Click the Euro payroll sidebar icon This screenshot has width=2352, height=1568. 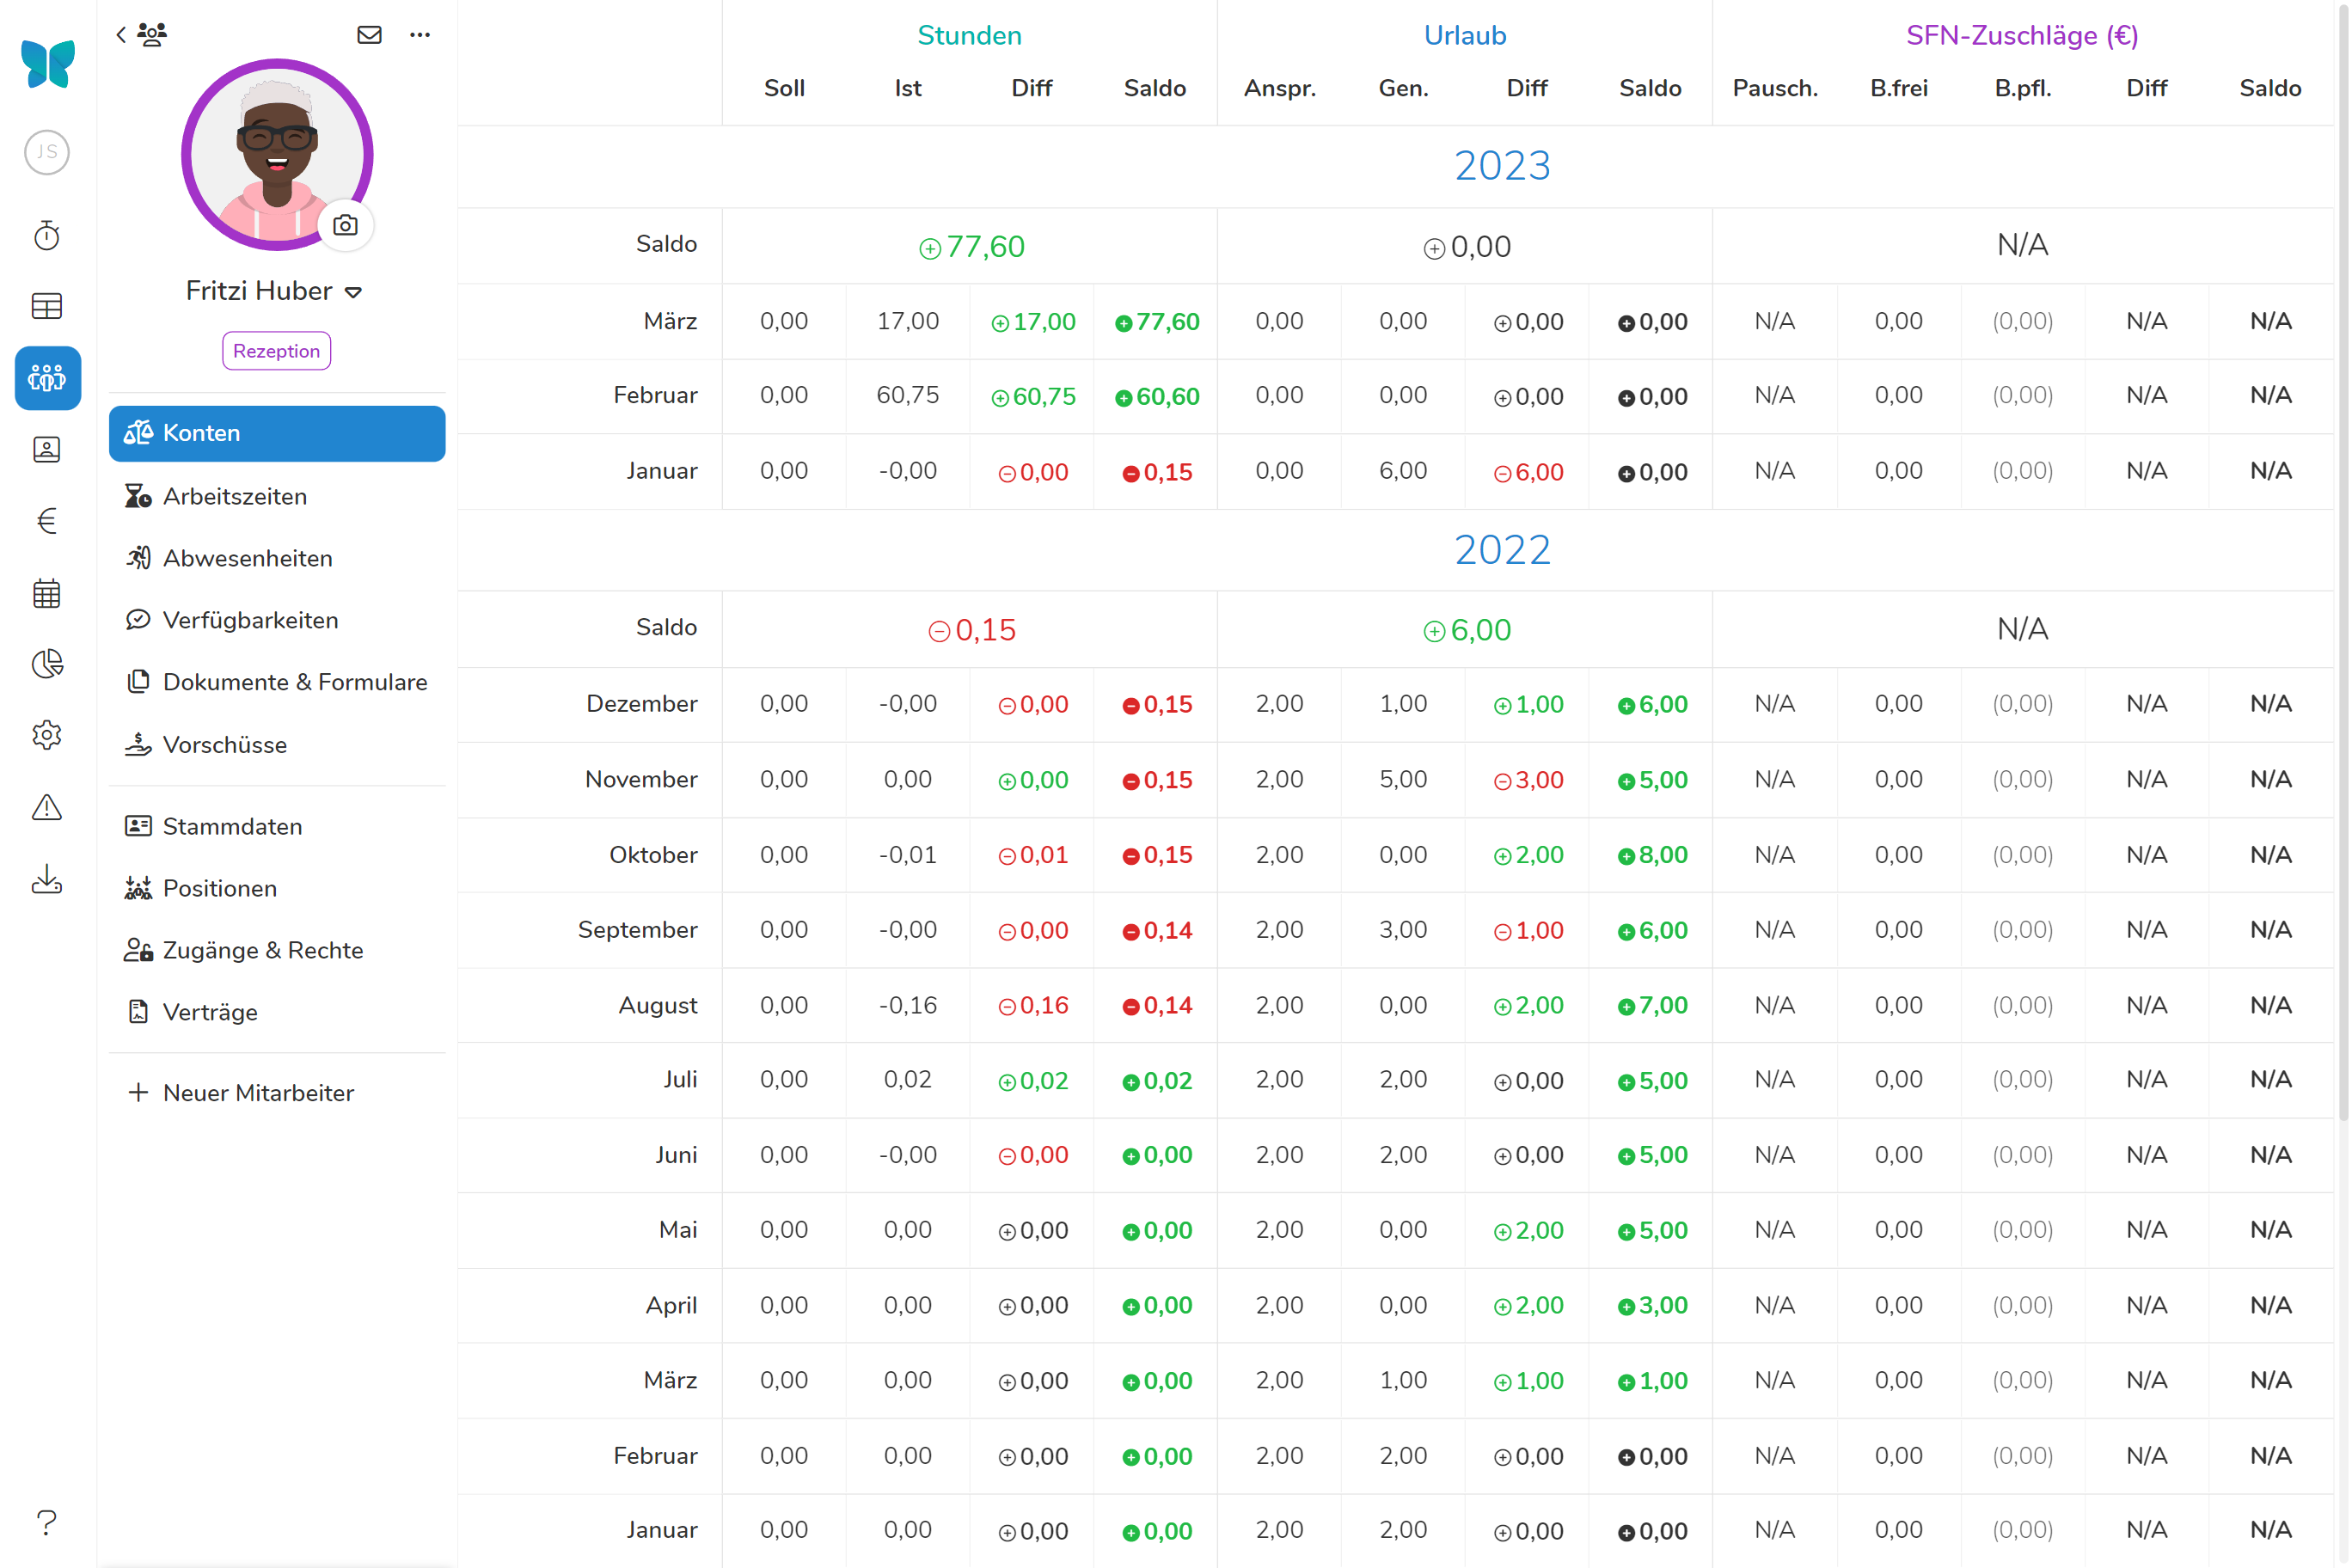click(x=47, y=521)
